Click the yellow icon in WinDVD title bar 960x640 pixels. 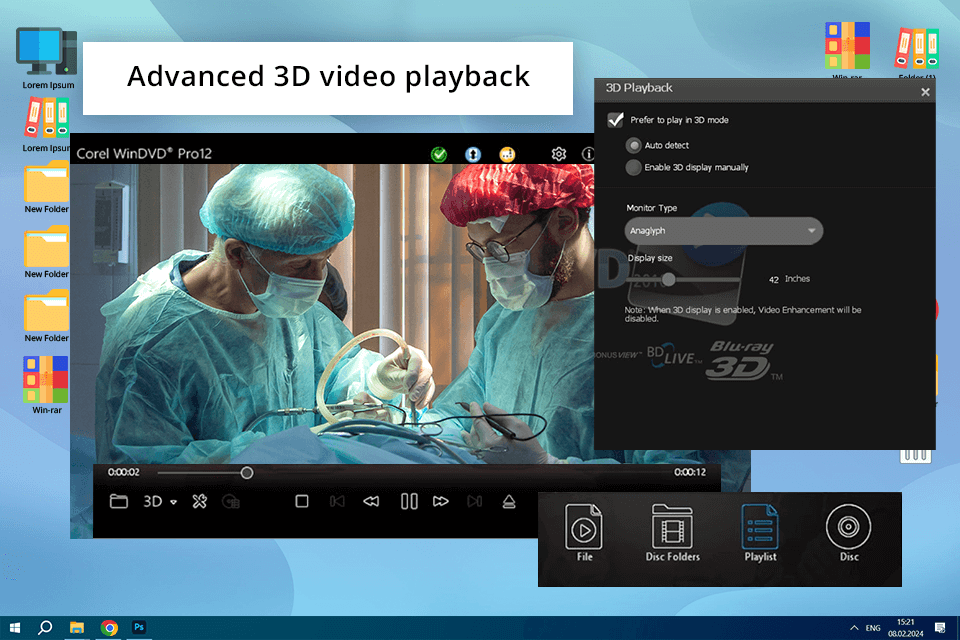pos(507,154)
